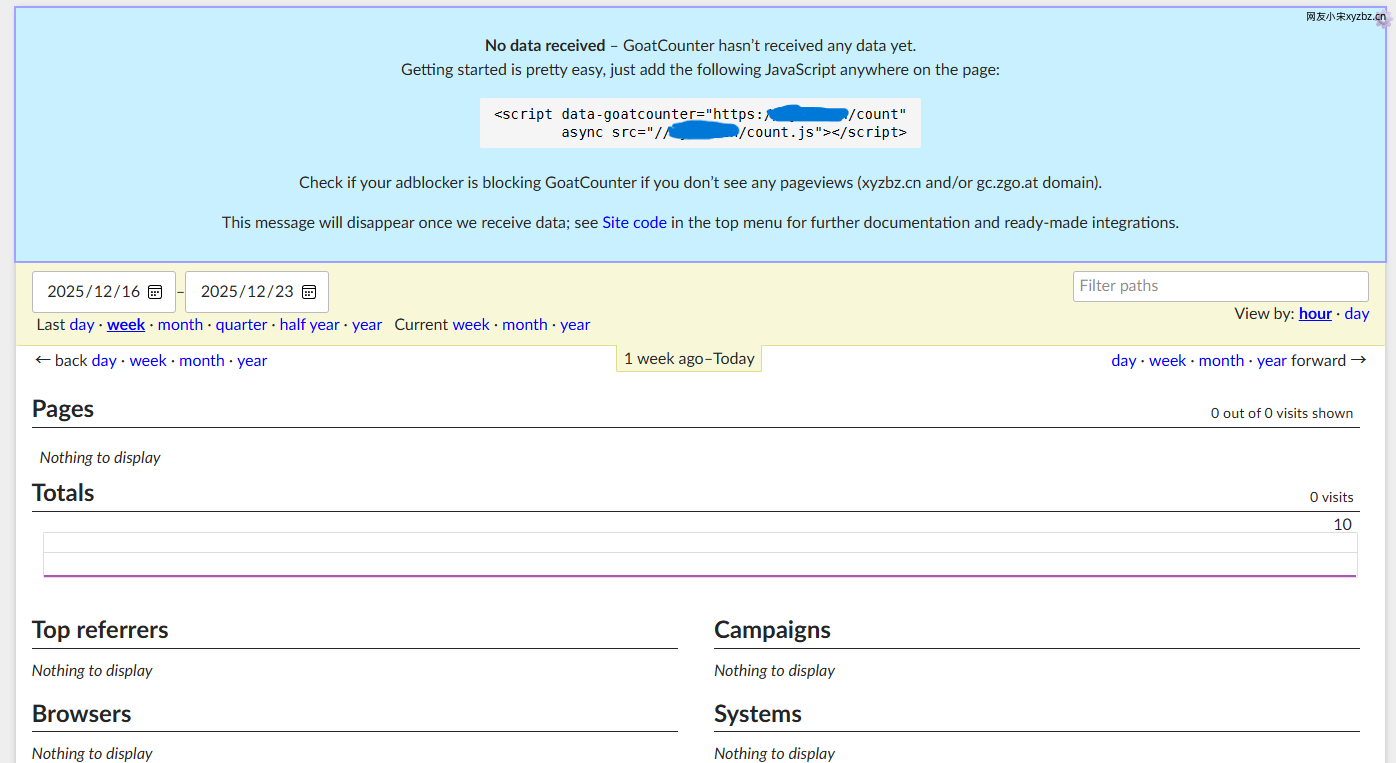This screenshot has height=763, width=1396.
Task: Open calendar picker on end date 2025/12/23
Action: [309, 292]
